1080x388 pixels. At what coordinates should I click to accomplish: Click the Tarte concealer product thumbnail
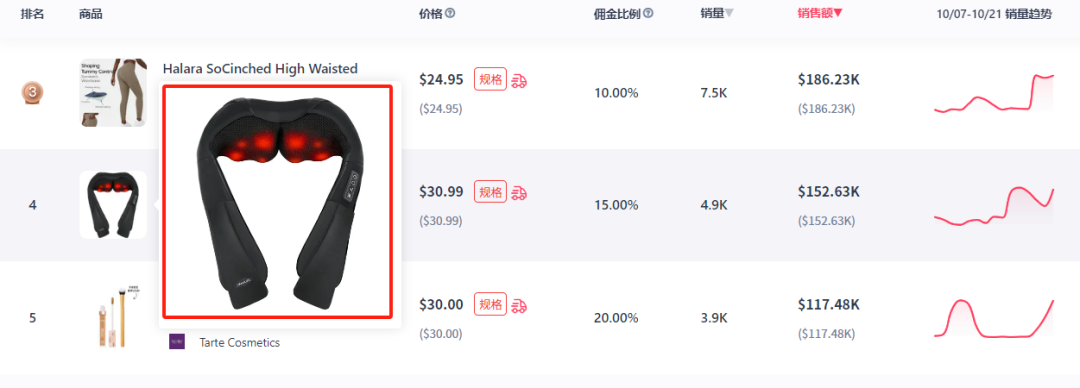tap(113, 317)
